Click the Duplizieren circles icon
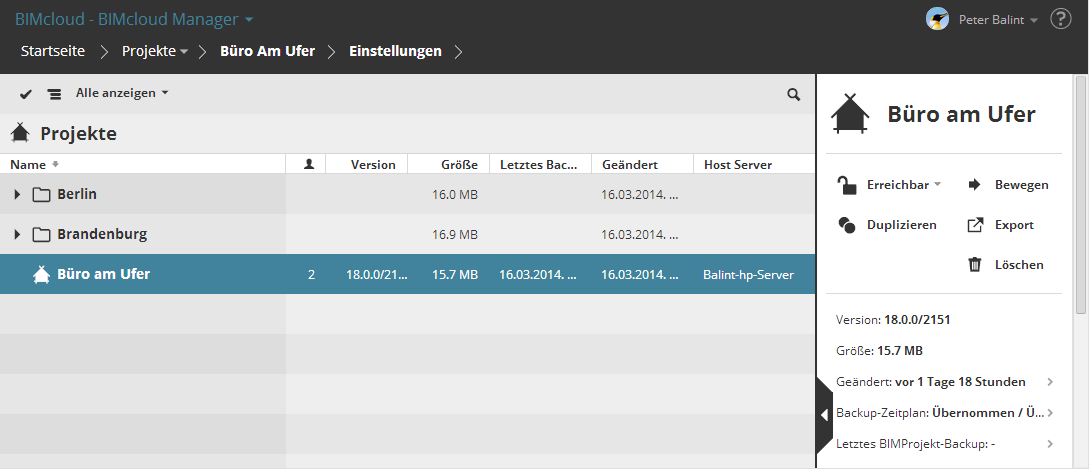 coord(847,225)
